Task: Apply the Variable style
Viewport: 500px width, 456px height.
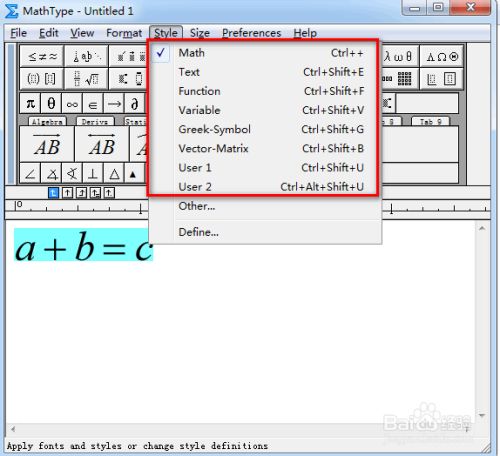Action: pyautogui.click(x=264, y=110)
